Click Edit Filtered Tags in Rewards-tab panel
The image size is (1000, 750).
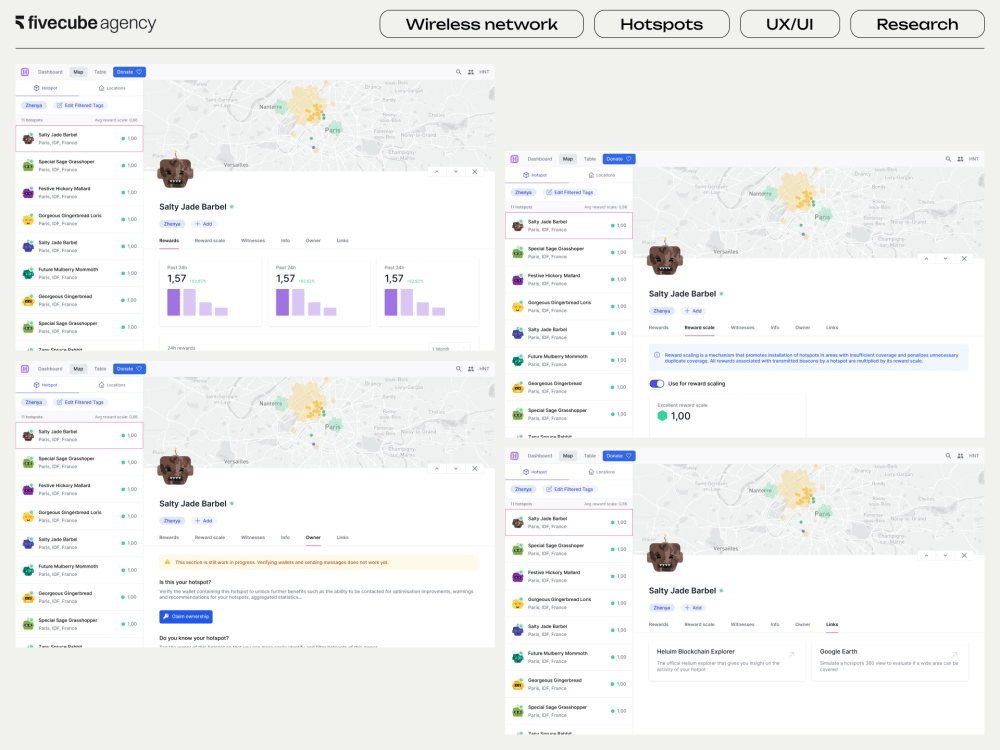coord(80,105)
